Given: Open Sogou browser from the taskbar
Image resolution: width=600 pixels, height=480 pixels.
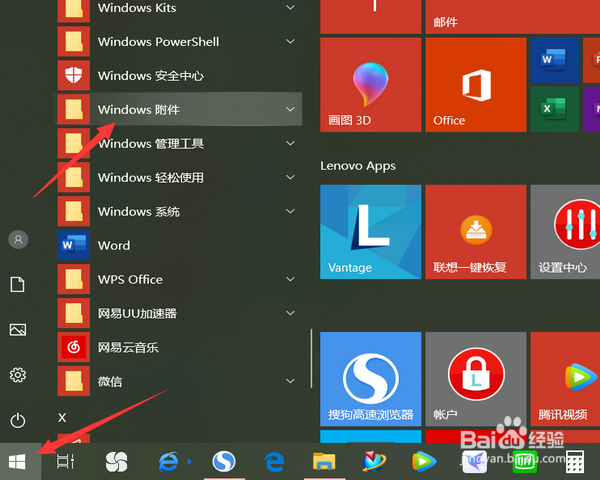Looking at the screenshot, I should (x=223, y=462).
